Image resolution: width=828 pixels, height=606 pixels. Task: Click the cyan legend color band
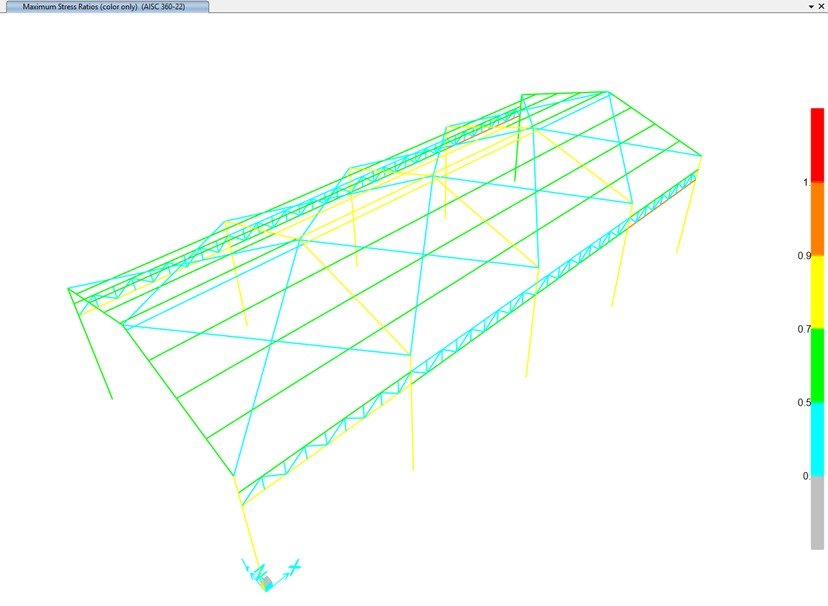pos(817,438)
